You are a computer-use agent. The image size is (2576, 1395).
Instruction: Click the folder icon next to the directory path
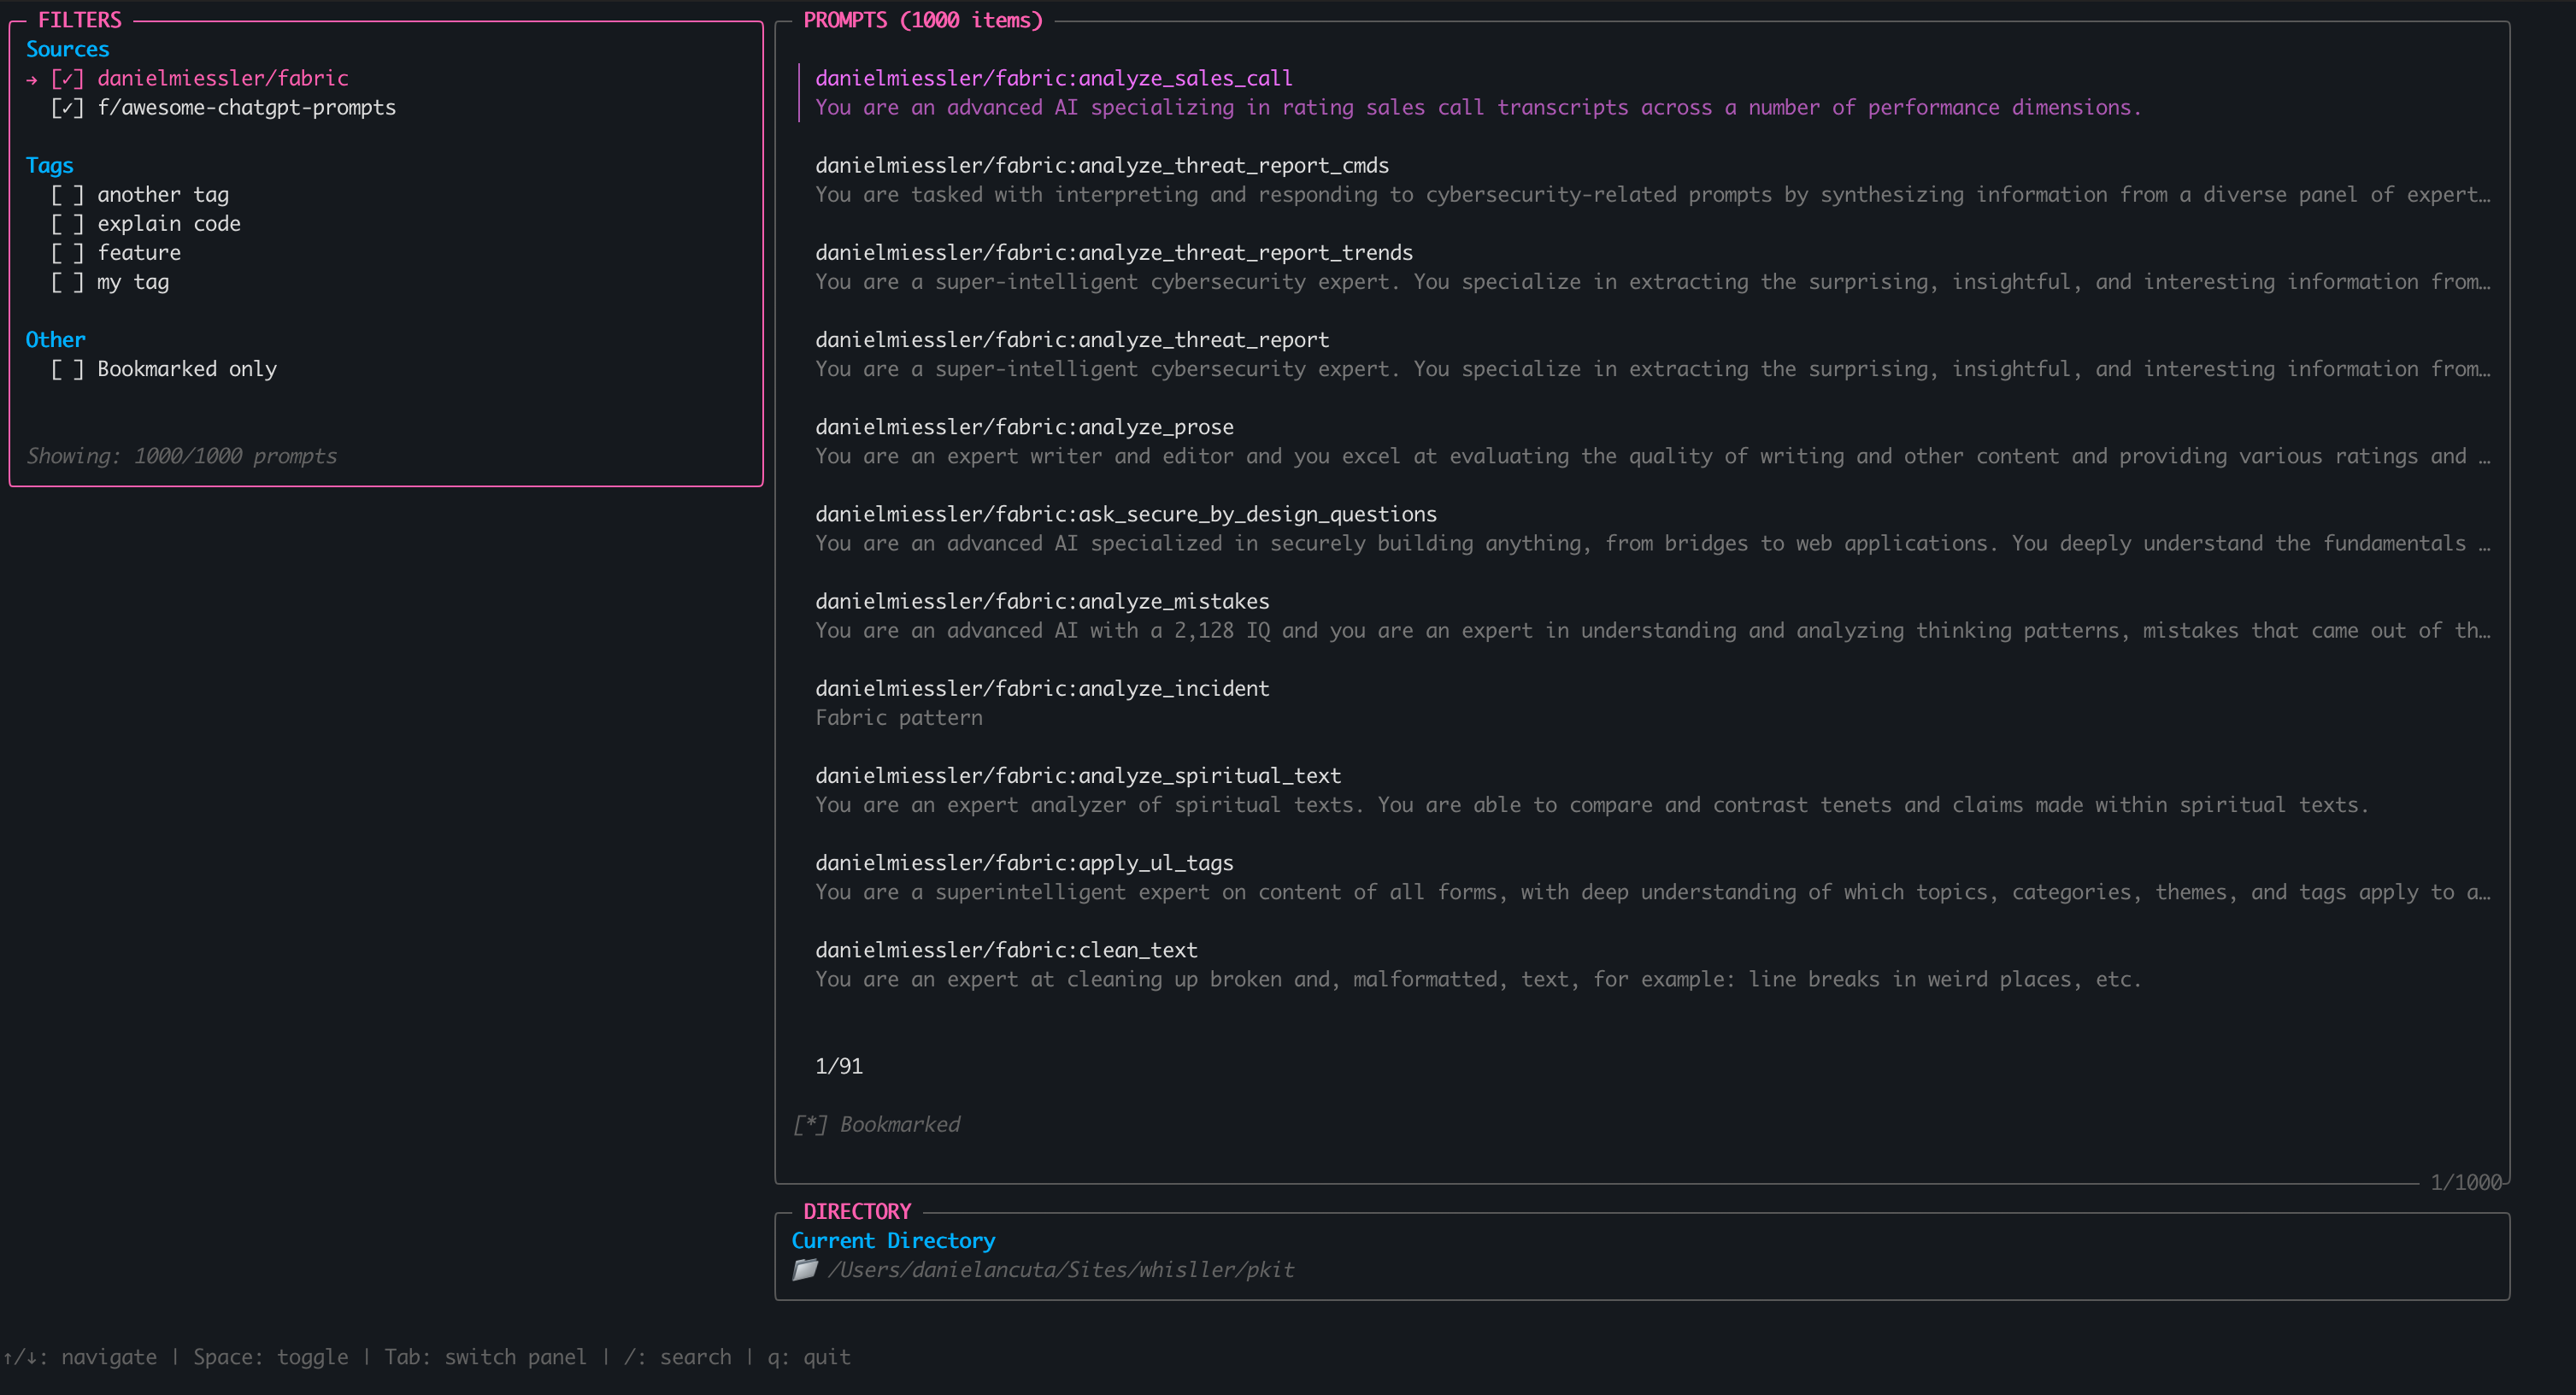[x=805, y=1269]
